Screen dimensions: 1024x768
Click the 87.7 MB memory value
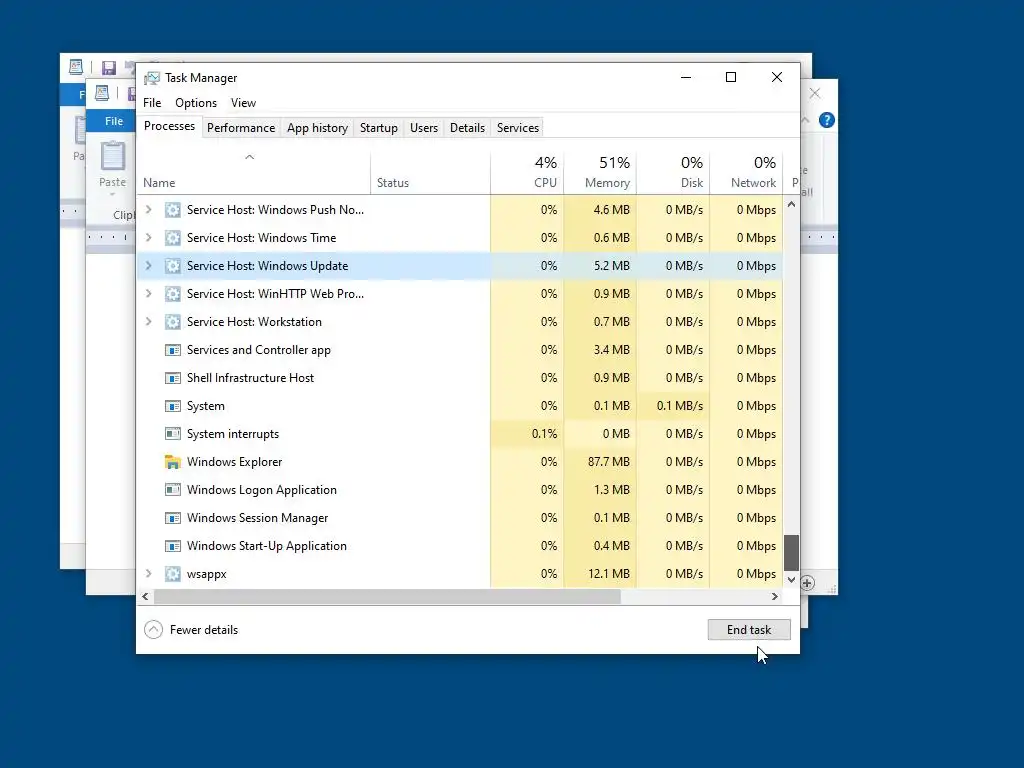point(609,462)
